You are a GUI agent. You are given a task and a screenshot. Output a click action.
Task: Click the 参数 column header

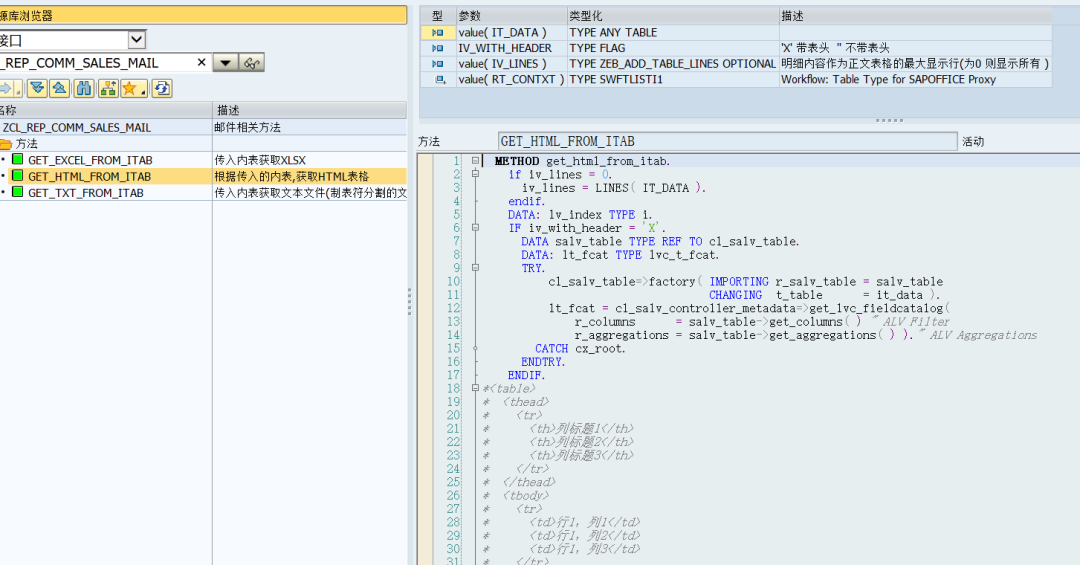coord(511,16)
